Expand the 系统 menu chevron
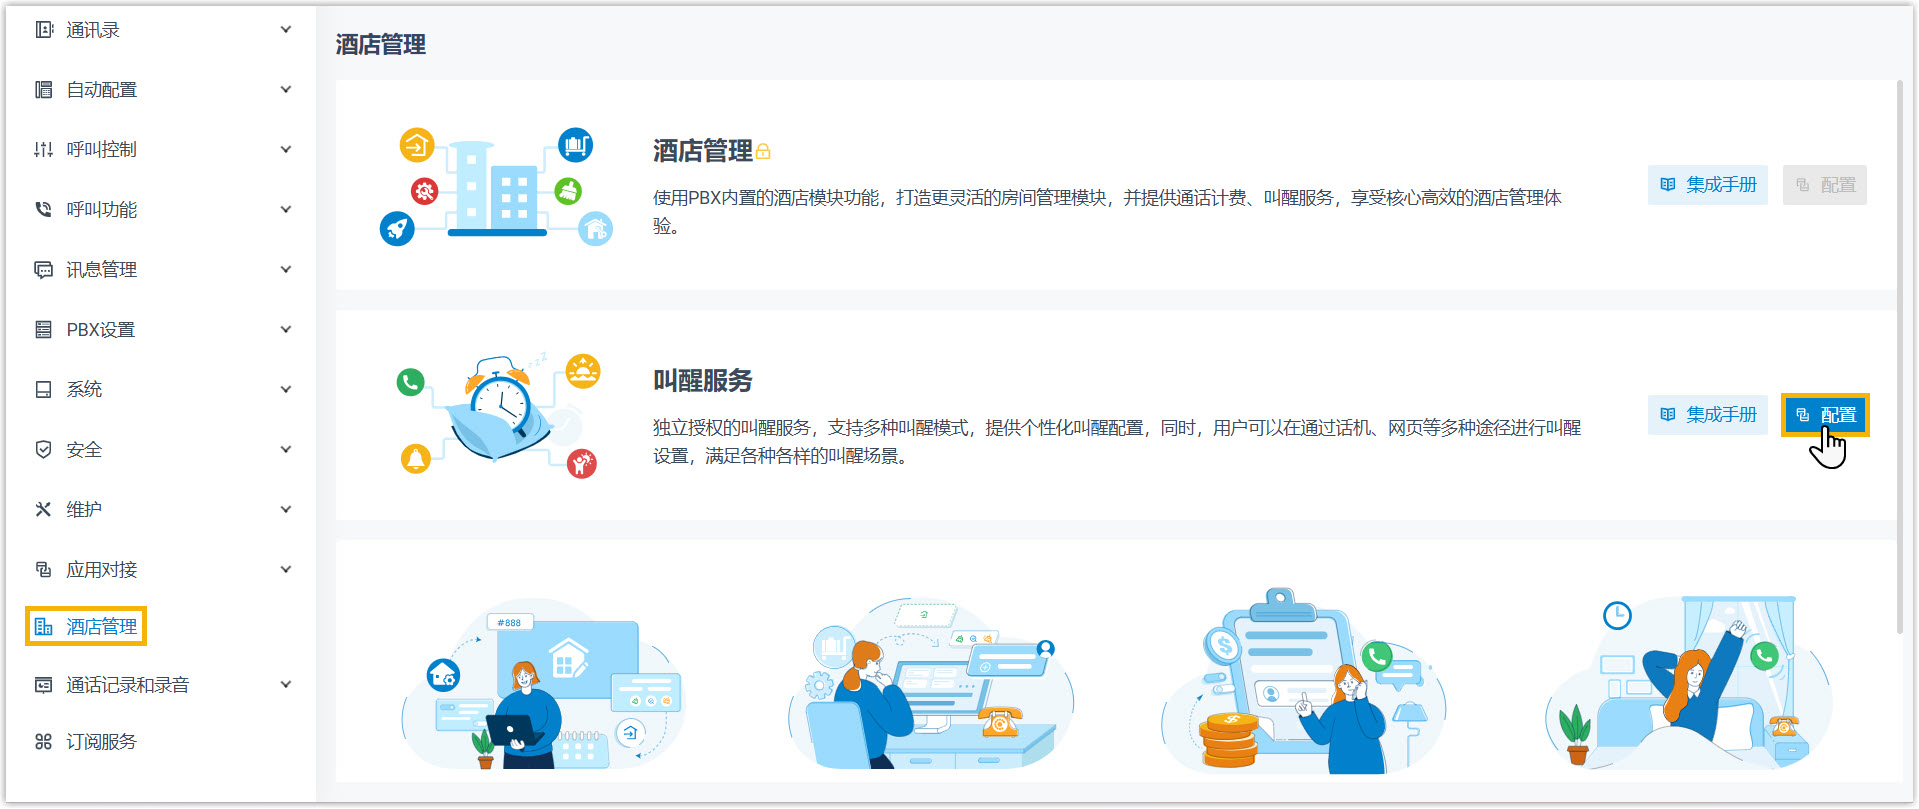The width and height of the screenshot is (1919, 809). click(286, 390)
